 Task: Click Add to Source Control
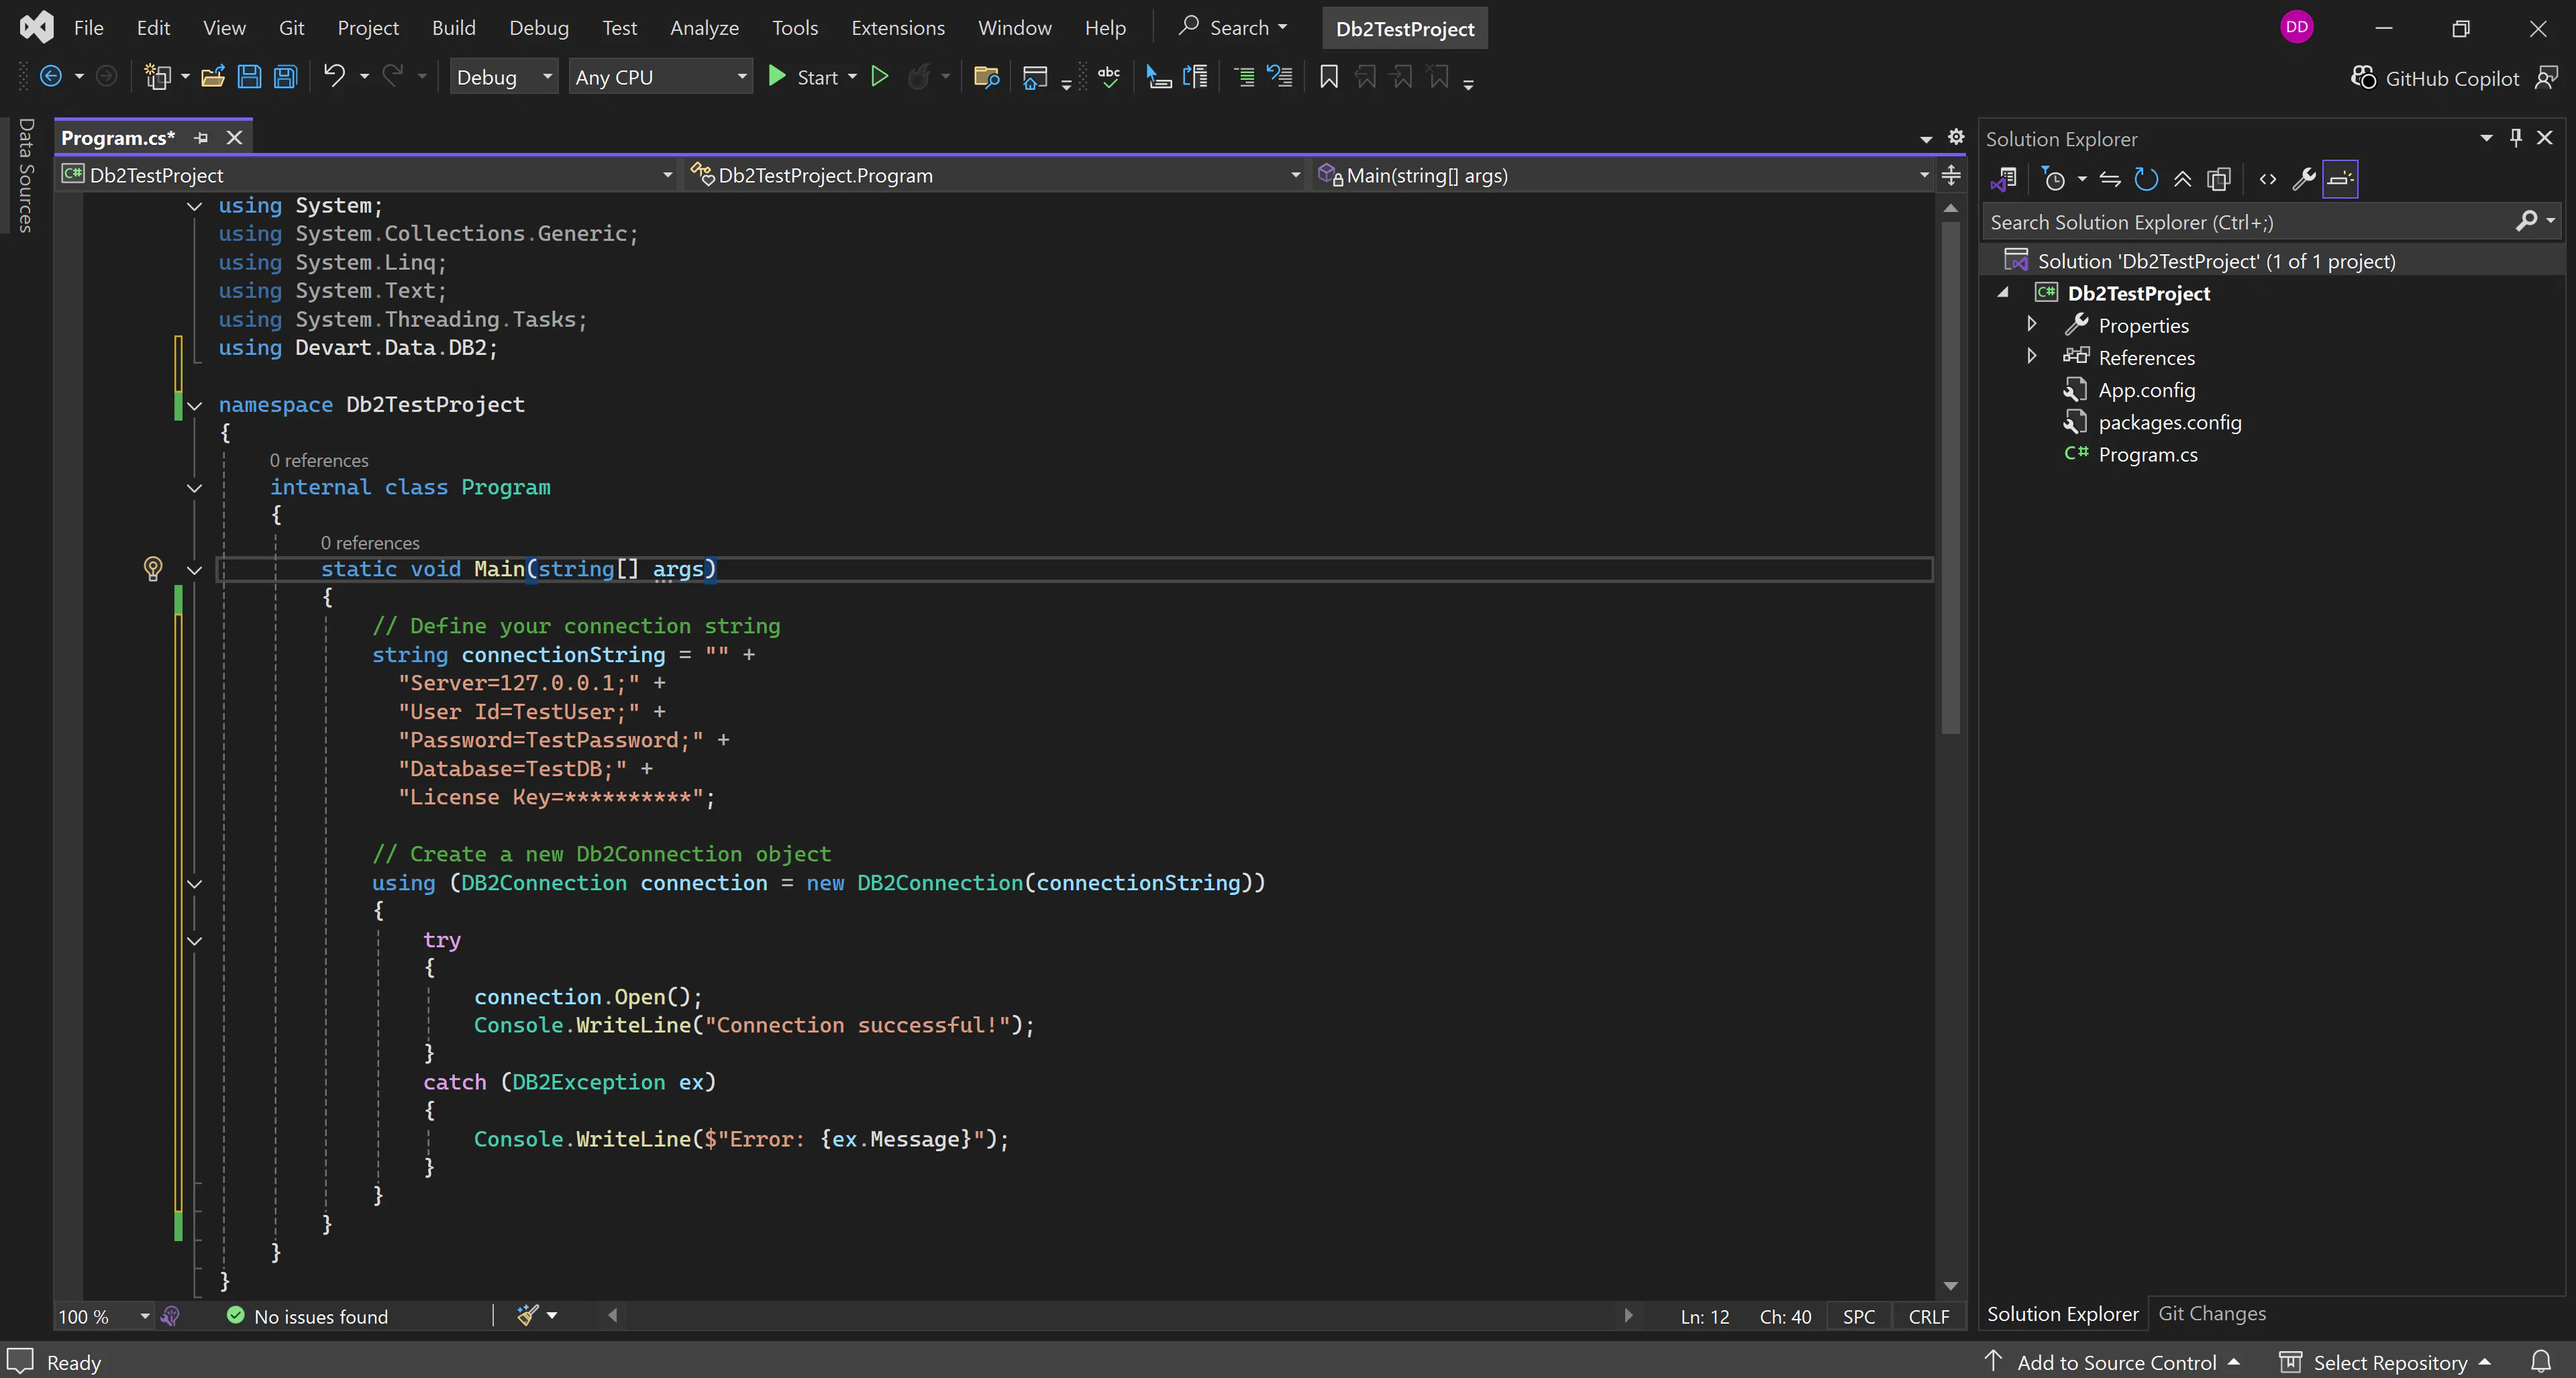2112,1361
